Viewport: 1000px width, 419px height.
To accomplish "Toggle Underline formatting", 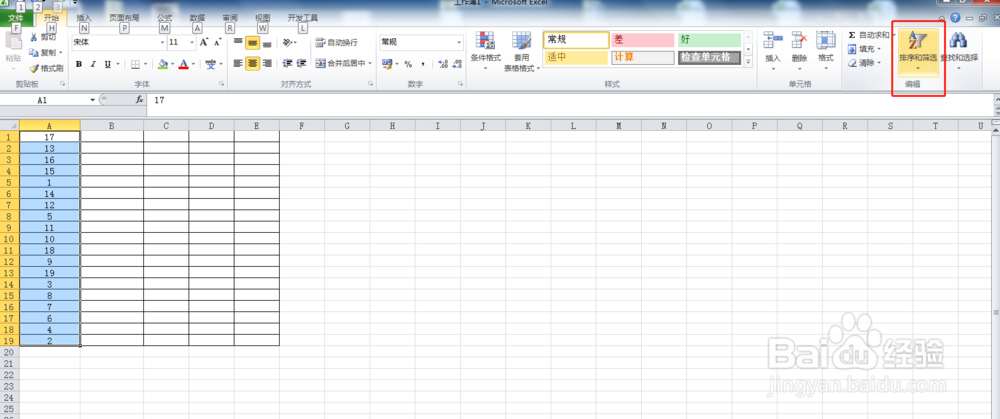I will click(x=107, y=64).
